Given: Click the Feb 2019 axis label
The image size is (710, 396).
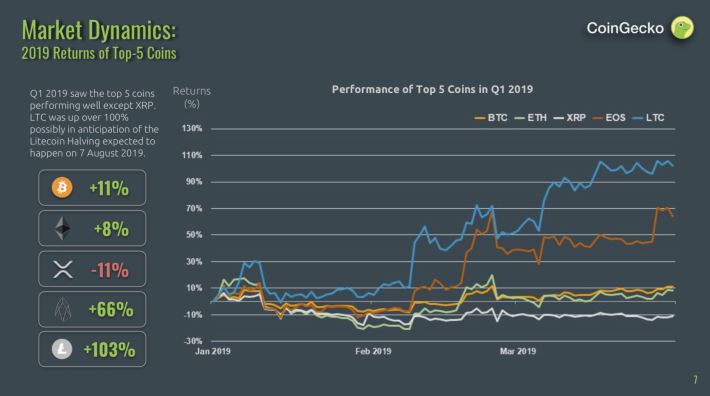Looking at the screenshot, I should [x=373, y=351].
